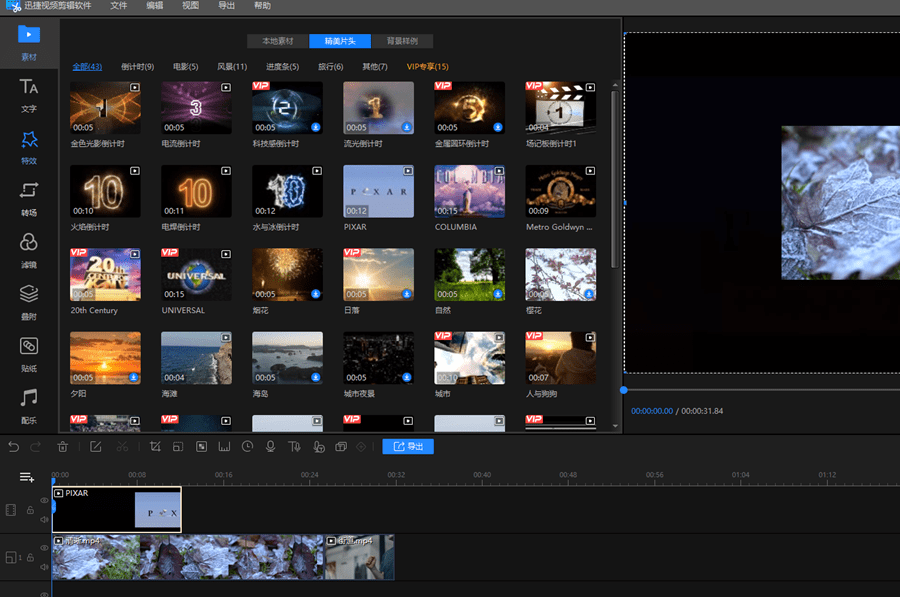900x597 pixels.
Task: Split clip with the scissors icon
Action: (x=122, y=447)
